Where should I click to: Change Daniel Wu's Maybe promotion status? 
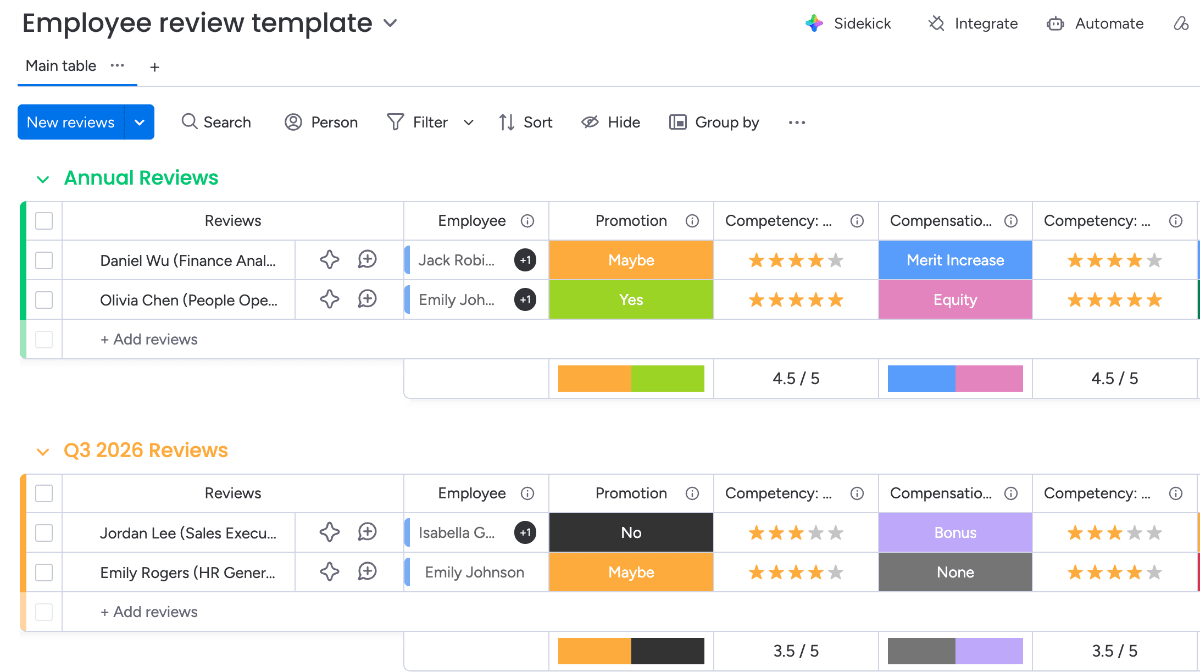click(631, 260)
